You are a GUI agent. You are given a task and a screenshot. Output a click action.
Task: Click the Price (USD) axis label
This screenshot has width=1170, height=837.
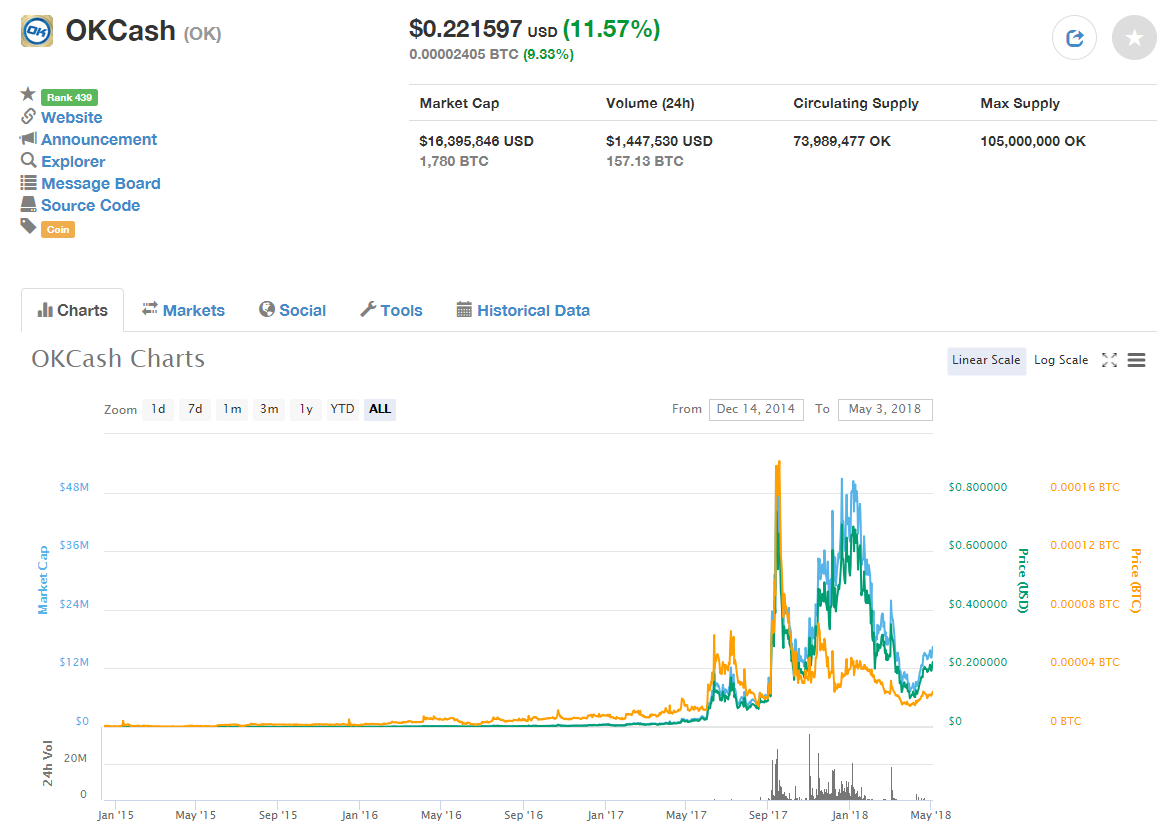(1023, 580)
